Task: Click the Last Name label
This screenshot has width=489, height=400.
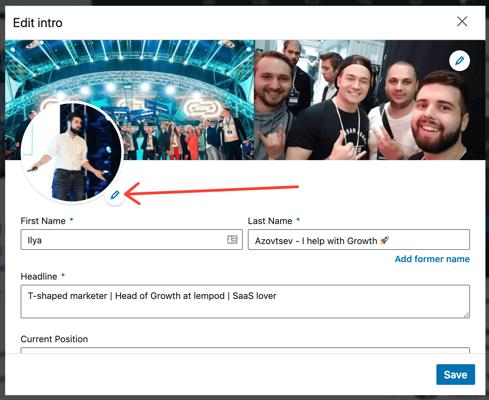Action: pyautogui.click(x=270, y=221)
